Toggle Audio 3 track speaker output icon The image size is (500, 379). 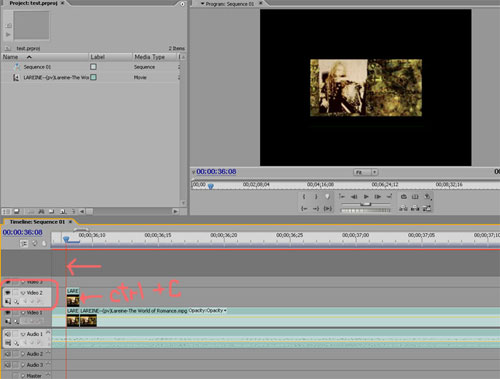pos(8,365)
